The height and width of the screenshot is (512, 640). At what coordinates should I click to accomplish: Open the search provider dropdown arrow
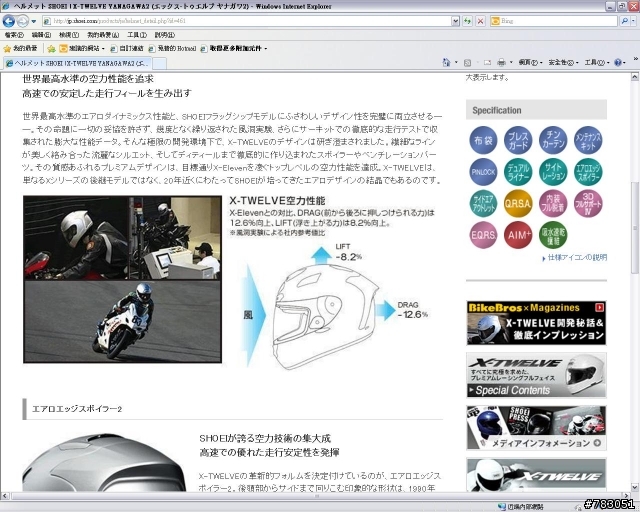coord(633,21)
